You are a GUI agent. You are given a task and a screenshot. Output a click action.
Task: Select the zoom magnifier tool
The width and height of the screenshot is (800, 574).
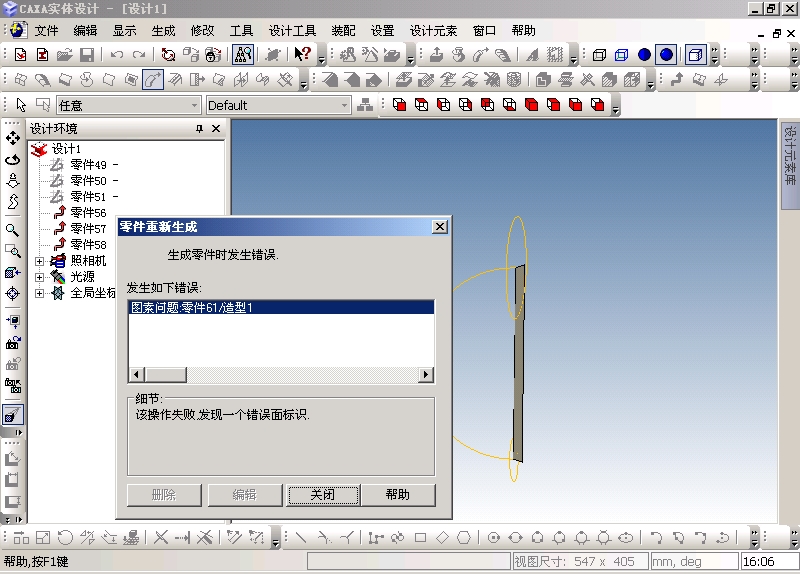click(x=13, y=230)
